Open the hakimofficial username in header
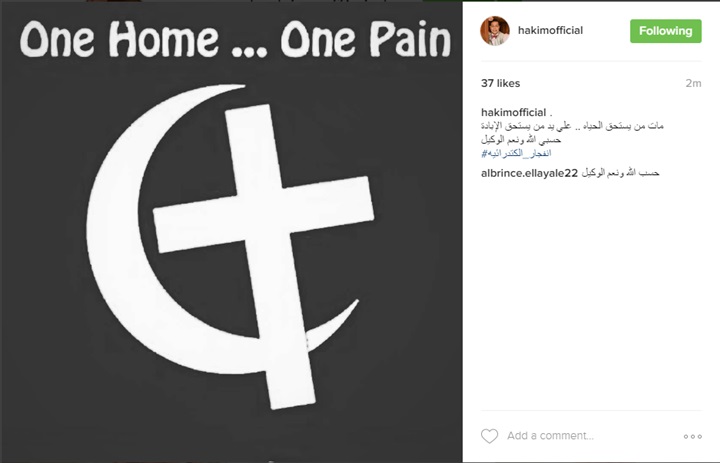 click(550, 30)
